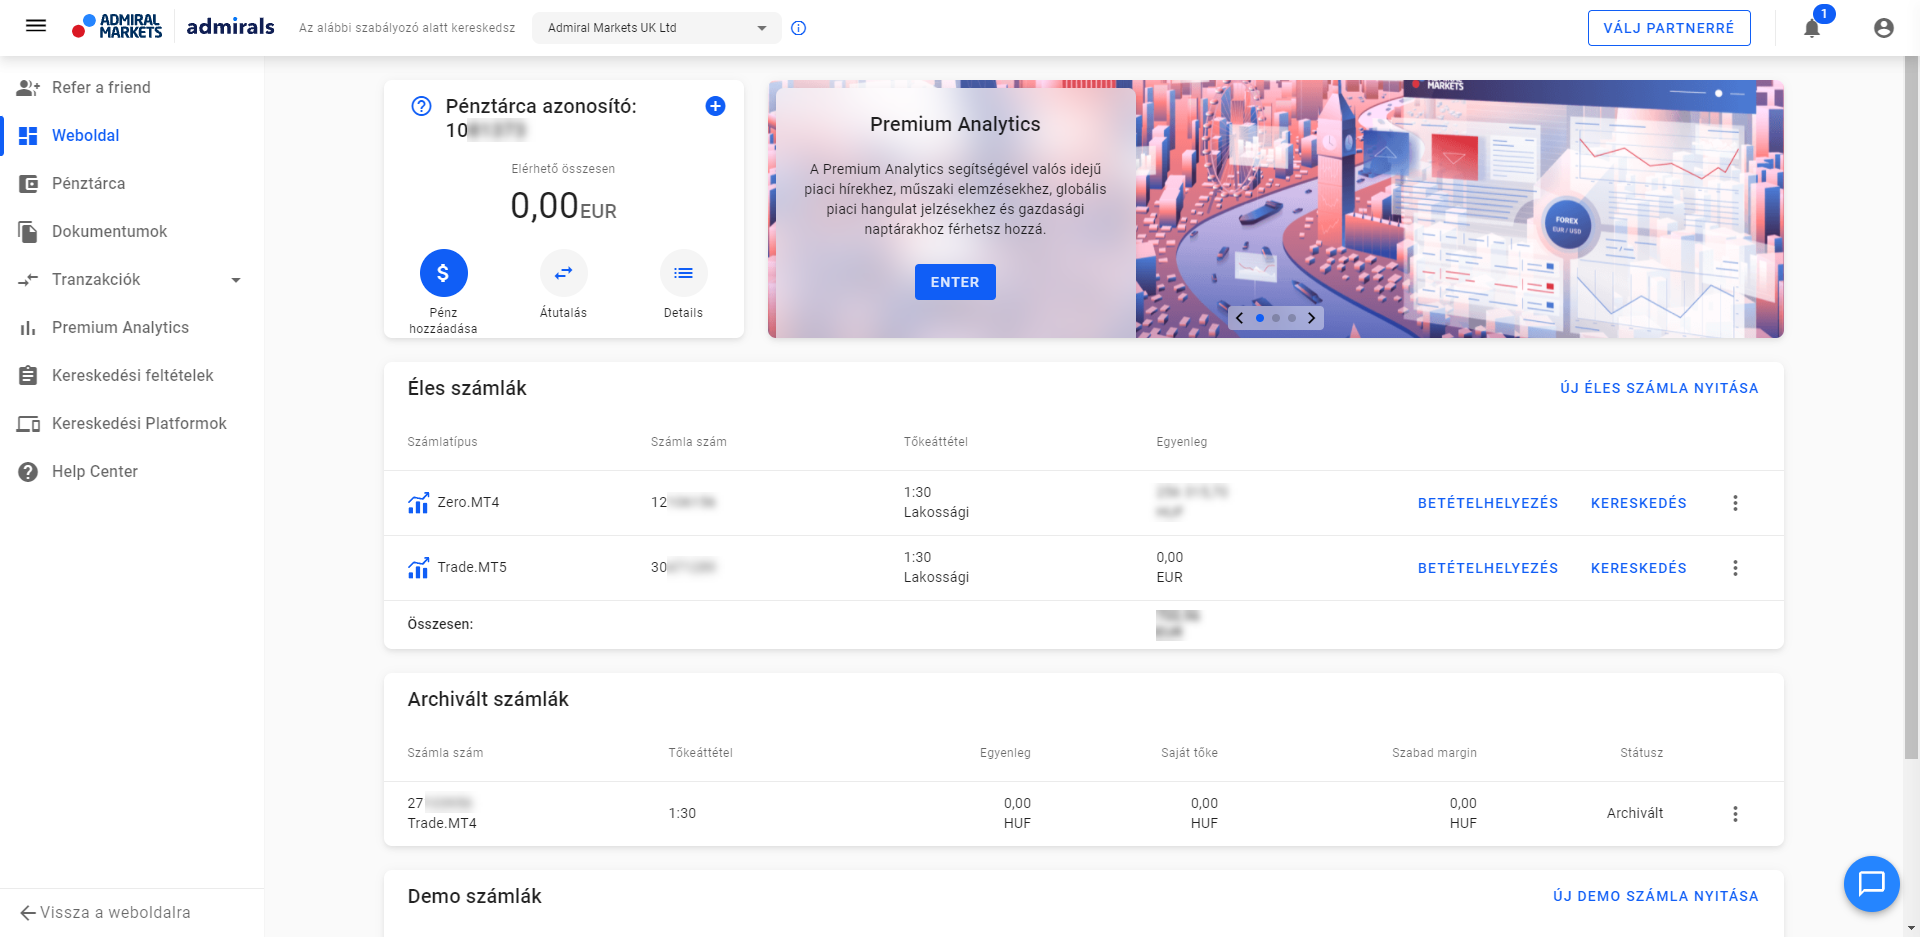This screenshot has width=1920, height=937.
Task: Select Weboldal in sidebar
Action: [132, 136]
